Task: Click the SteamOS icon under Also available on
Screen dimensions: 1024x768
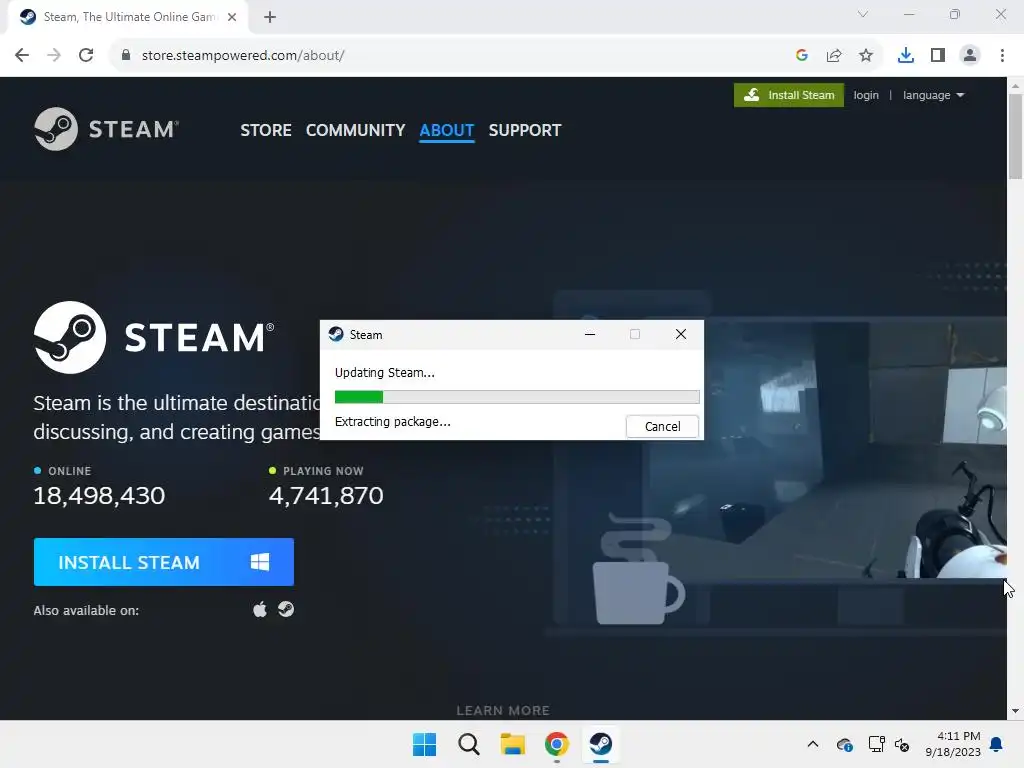Action: (286, 609)
